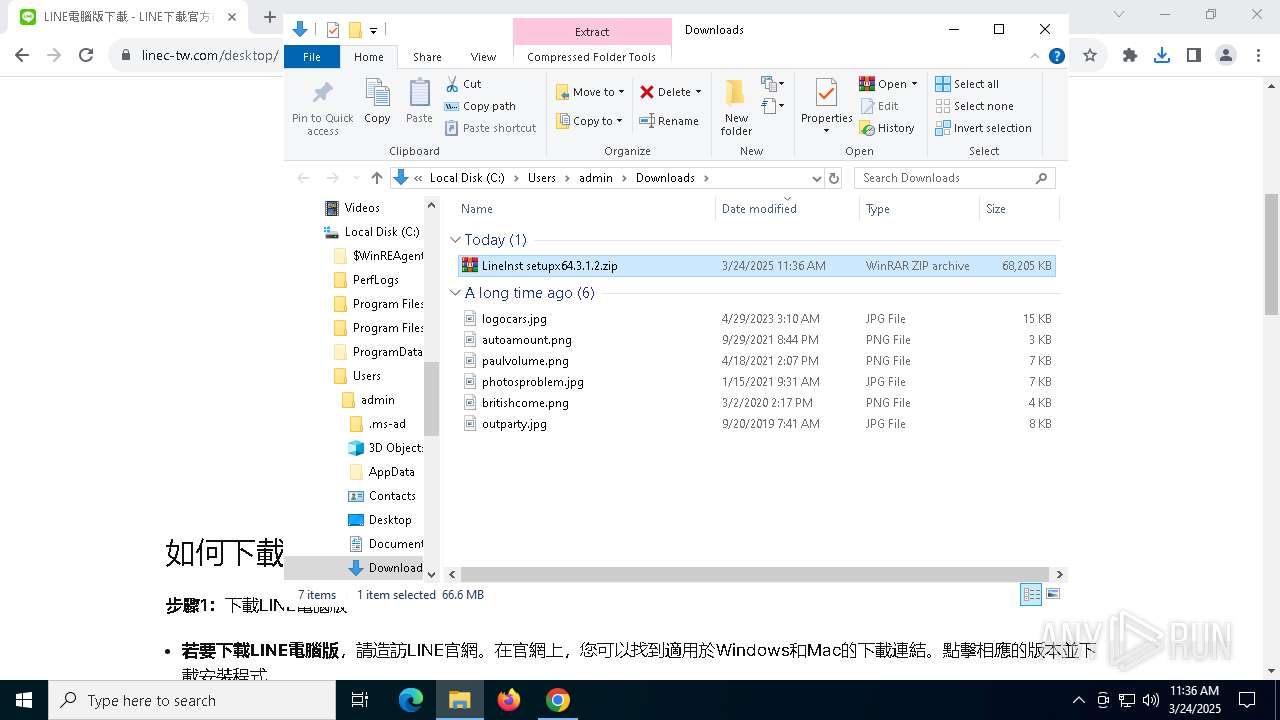Image resolution: width=1280 pixels, height=720 pixels.
Task: Open Firefox from the taskbar
Action: pyautogui.click(x=509, y=700)
